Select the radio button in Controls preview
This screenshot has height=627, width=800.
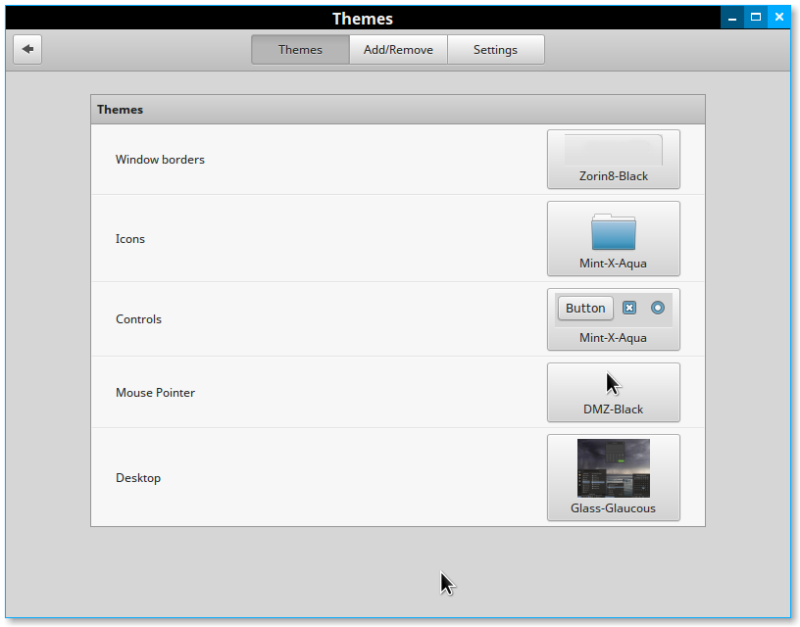657,308
